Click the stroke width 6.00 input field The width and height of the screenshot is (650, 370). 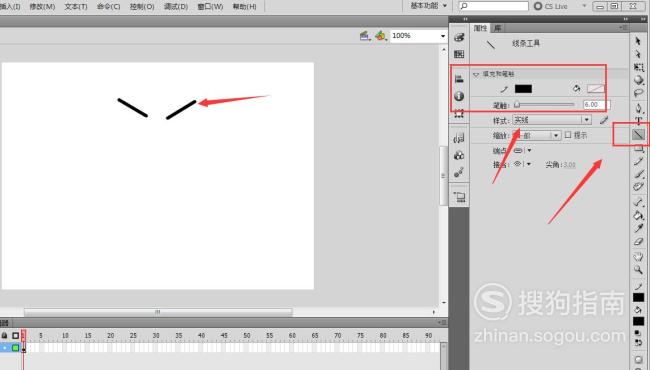(x=596, y=105)
